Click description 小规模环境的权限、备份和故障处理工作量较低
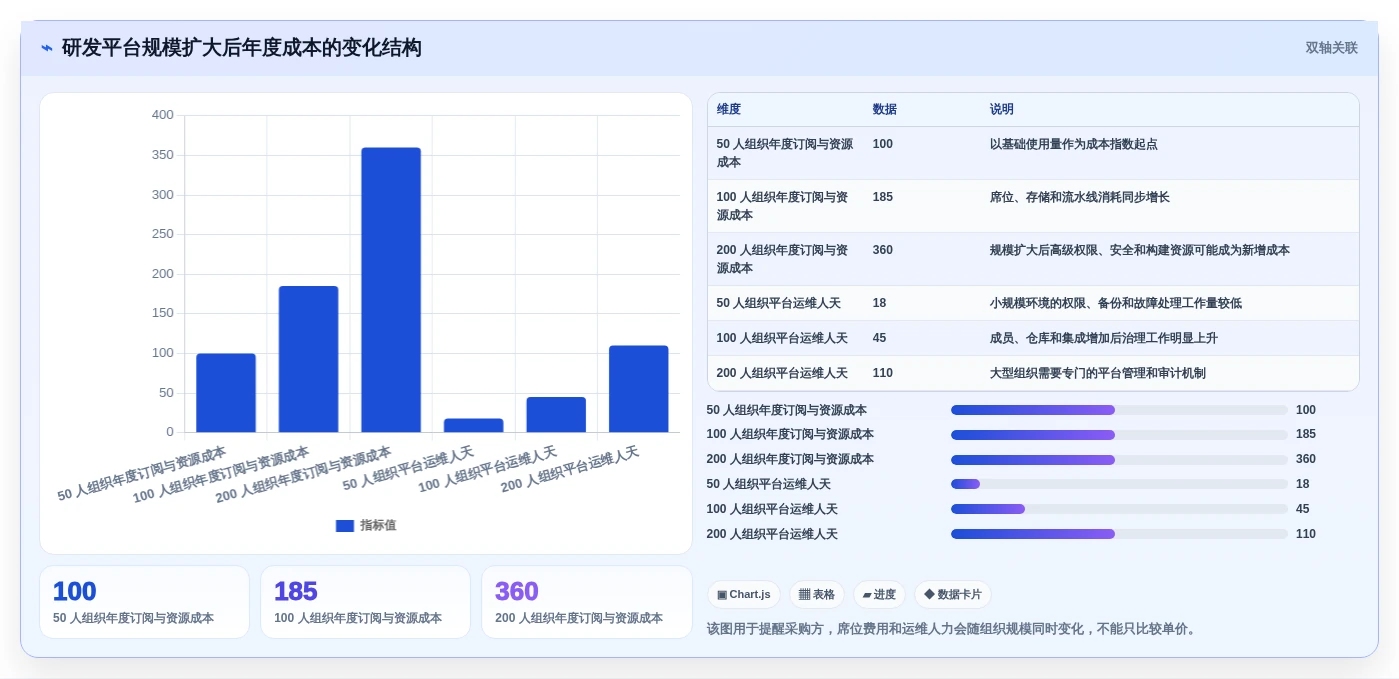The width and height of the screenshot is (1399, 679). (x=1116, y=303)
